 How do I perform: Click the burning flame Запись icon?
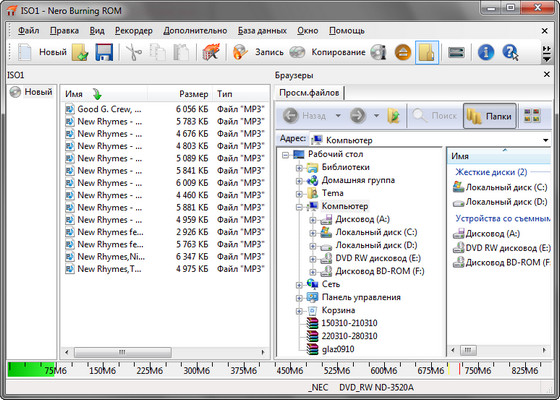coord(240,52)
